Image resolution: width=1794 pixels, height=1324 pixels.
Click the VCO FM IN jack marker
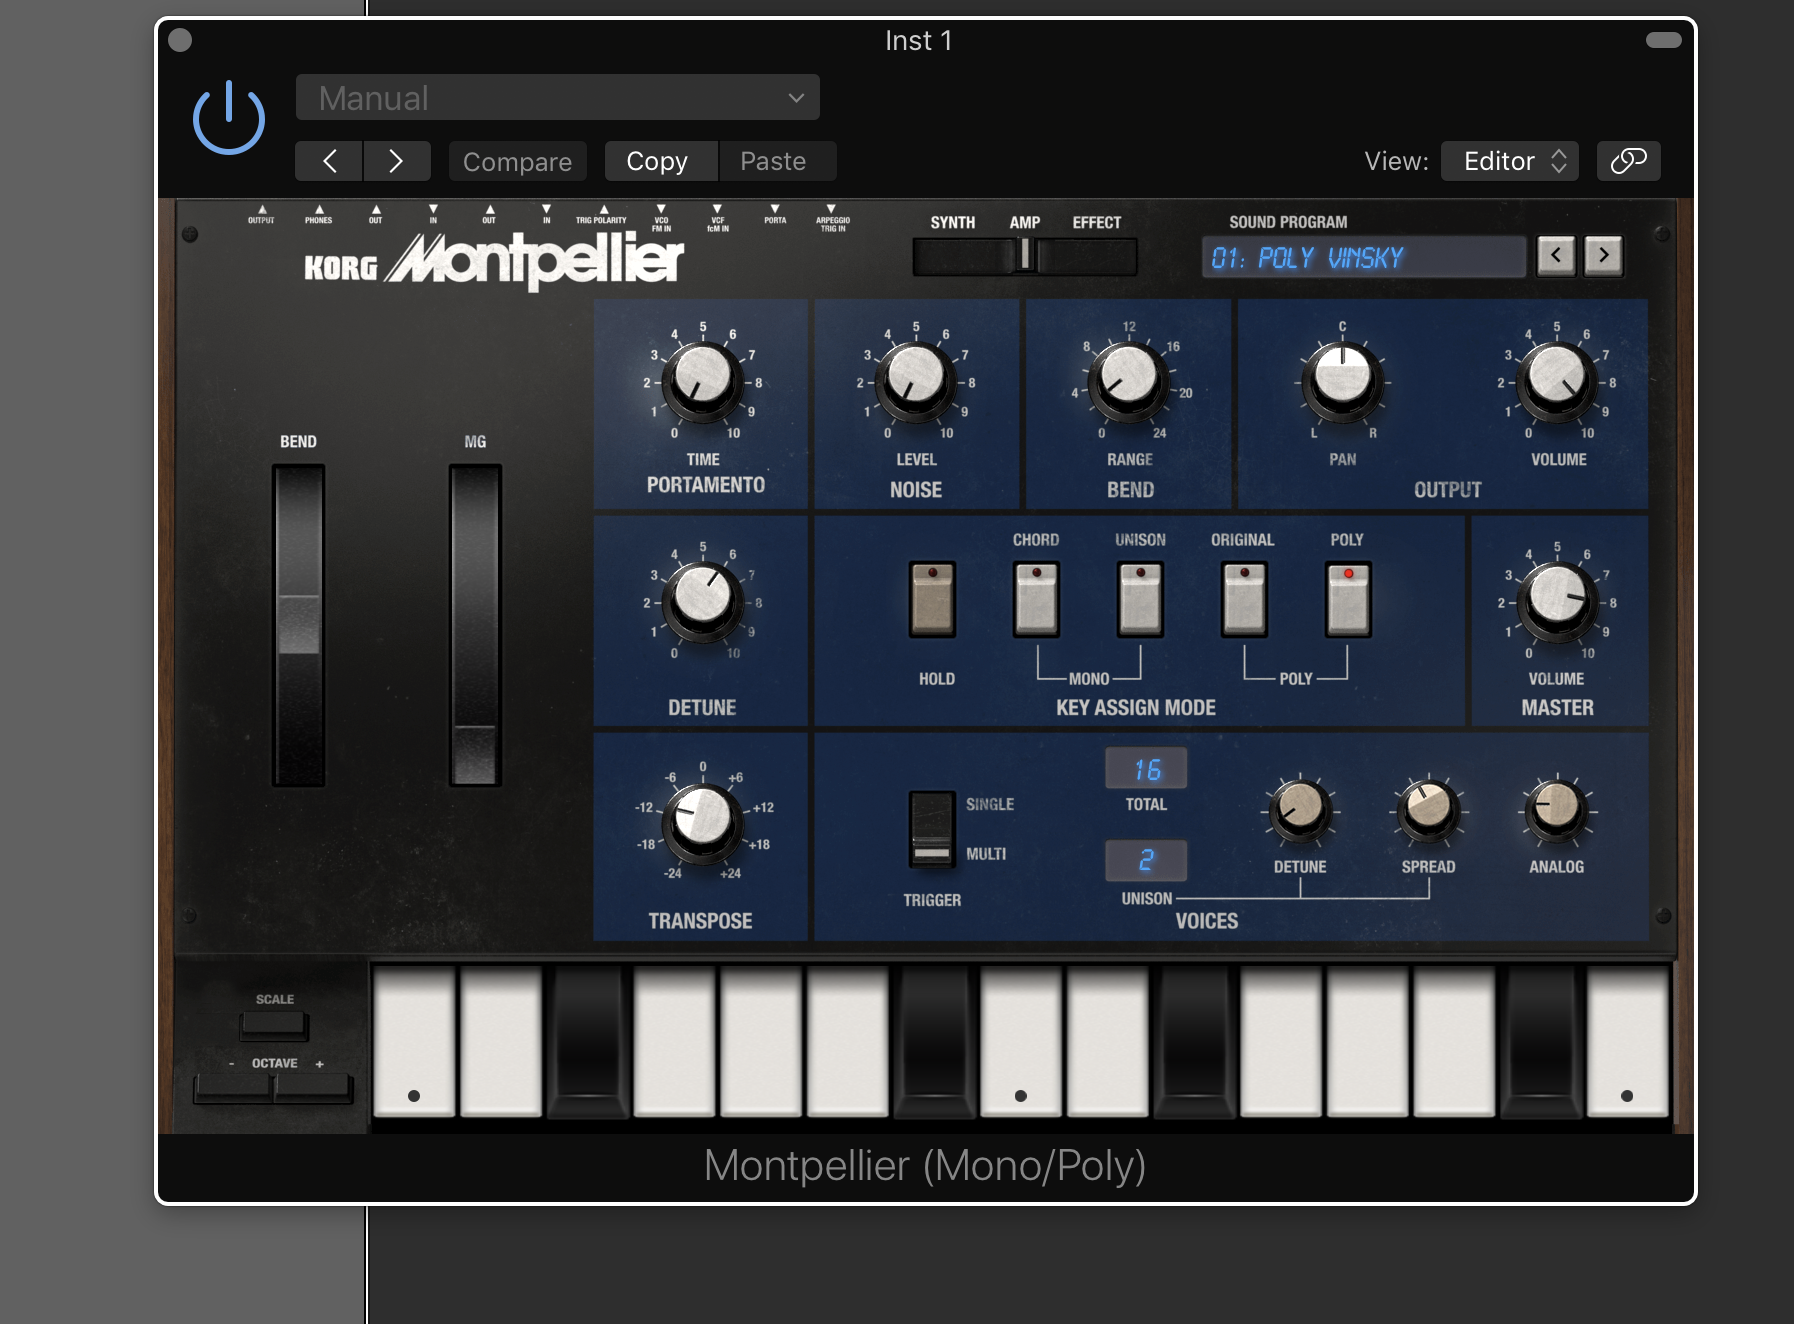coord(661,219)
